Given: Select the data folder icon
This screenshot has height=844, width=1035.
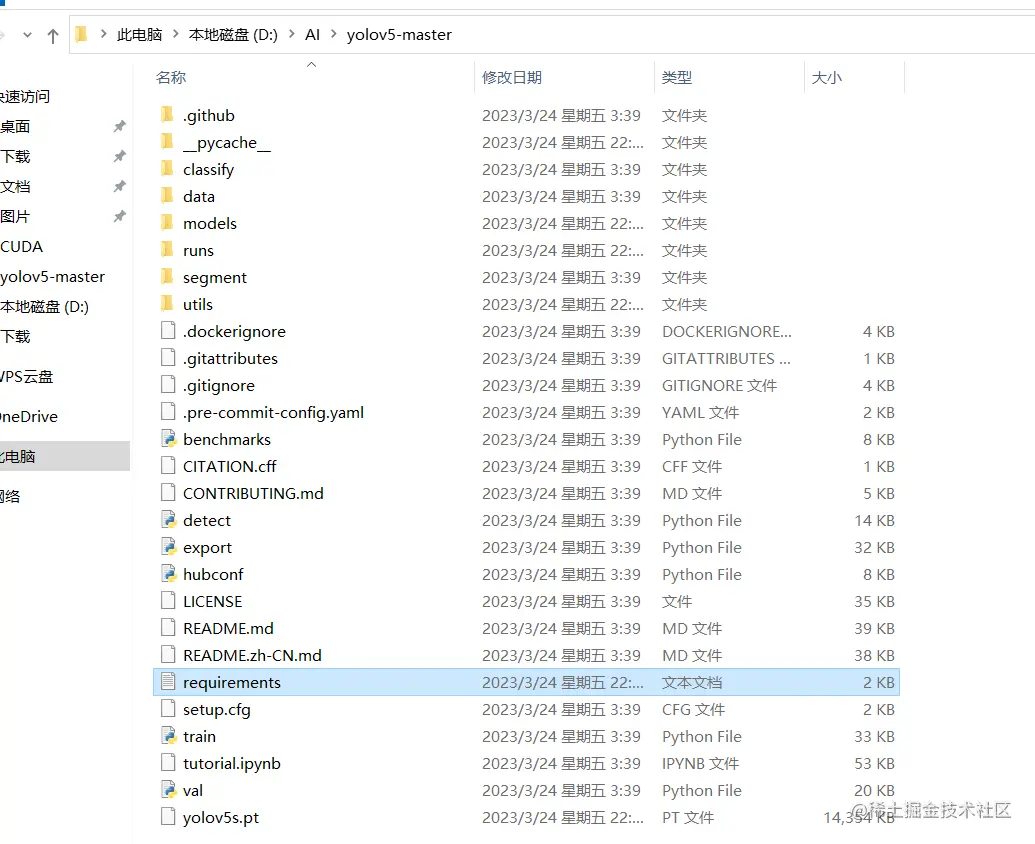Looking at the screenshot, I should click(x=168, y=197).
